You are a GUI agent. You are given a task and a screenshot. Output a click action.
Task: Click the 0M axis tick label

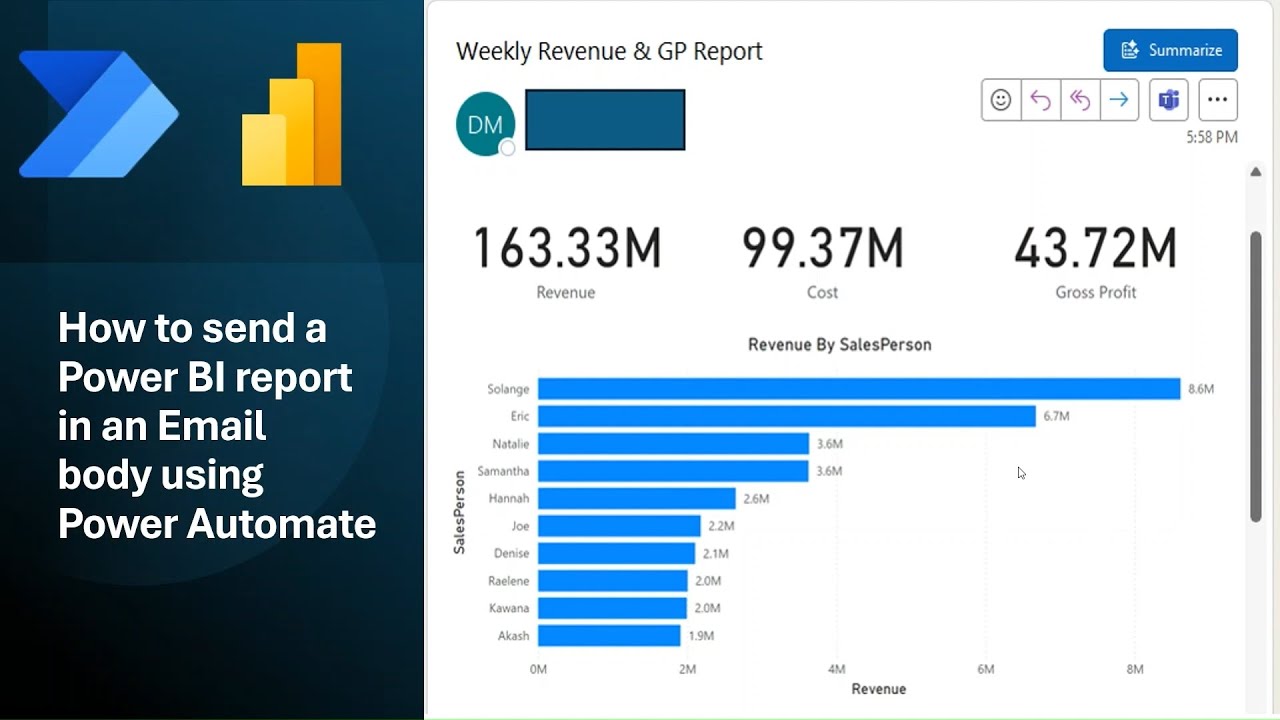tap(538, 669)
